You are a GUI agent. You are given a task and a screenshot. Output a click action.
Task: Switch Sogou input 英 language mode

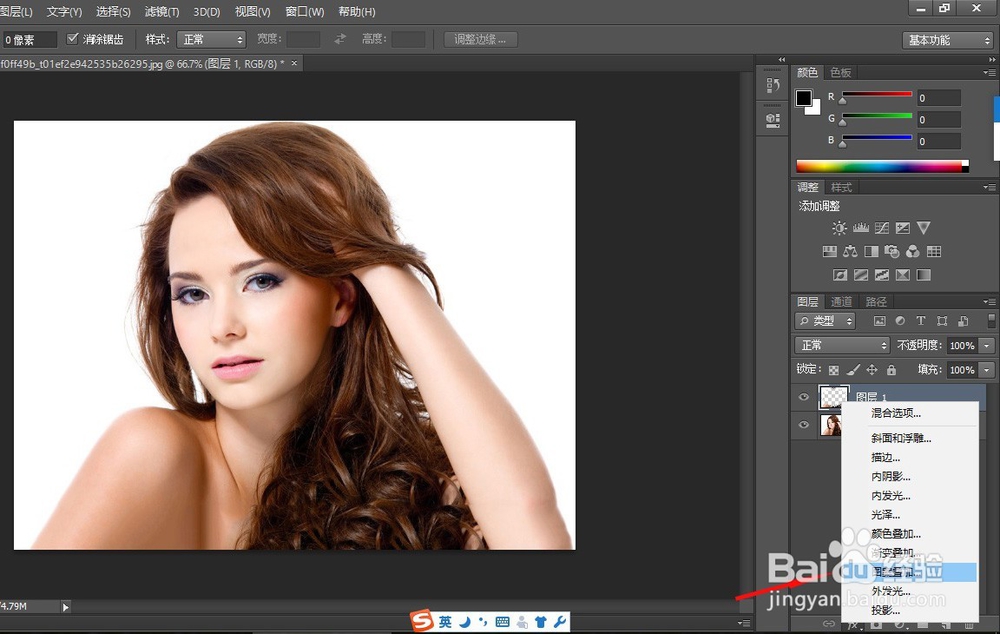click(x=445, y=622)
